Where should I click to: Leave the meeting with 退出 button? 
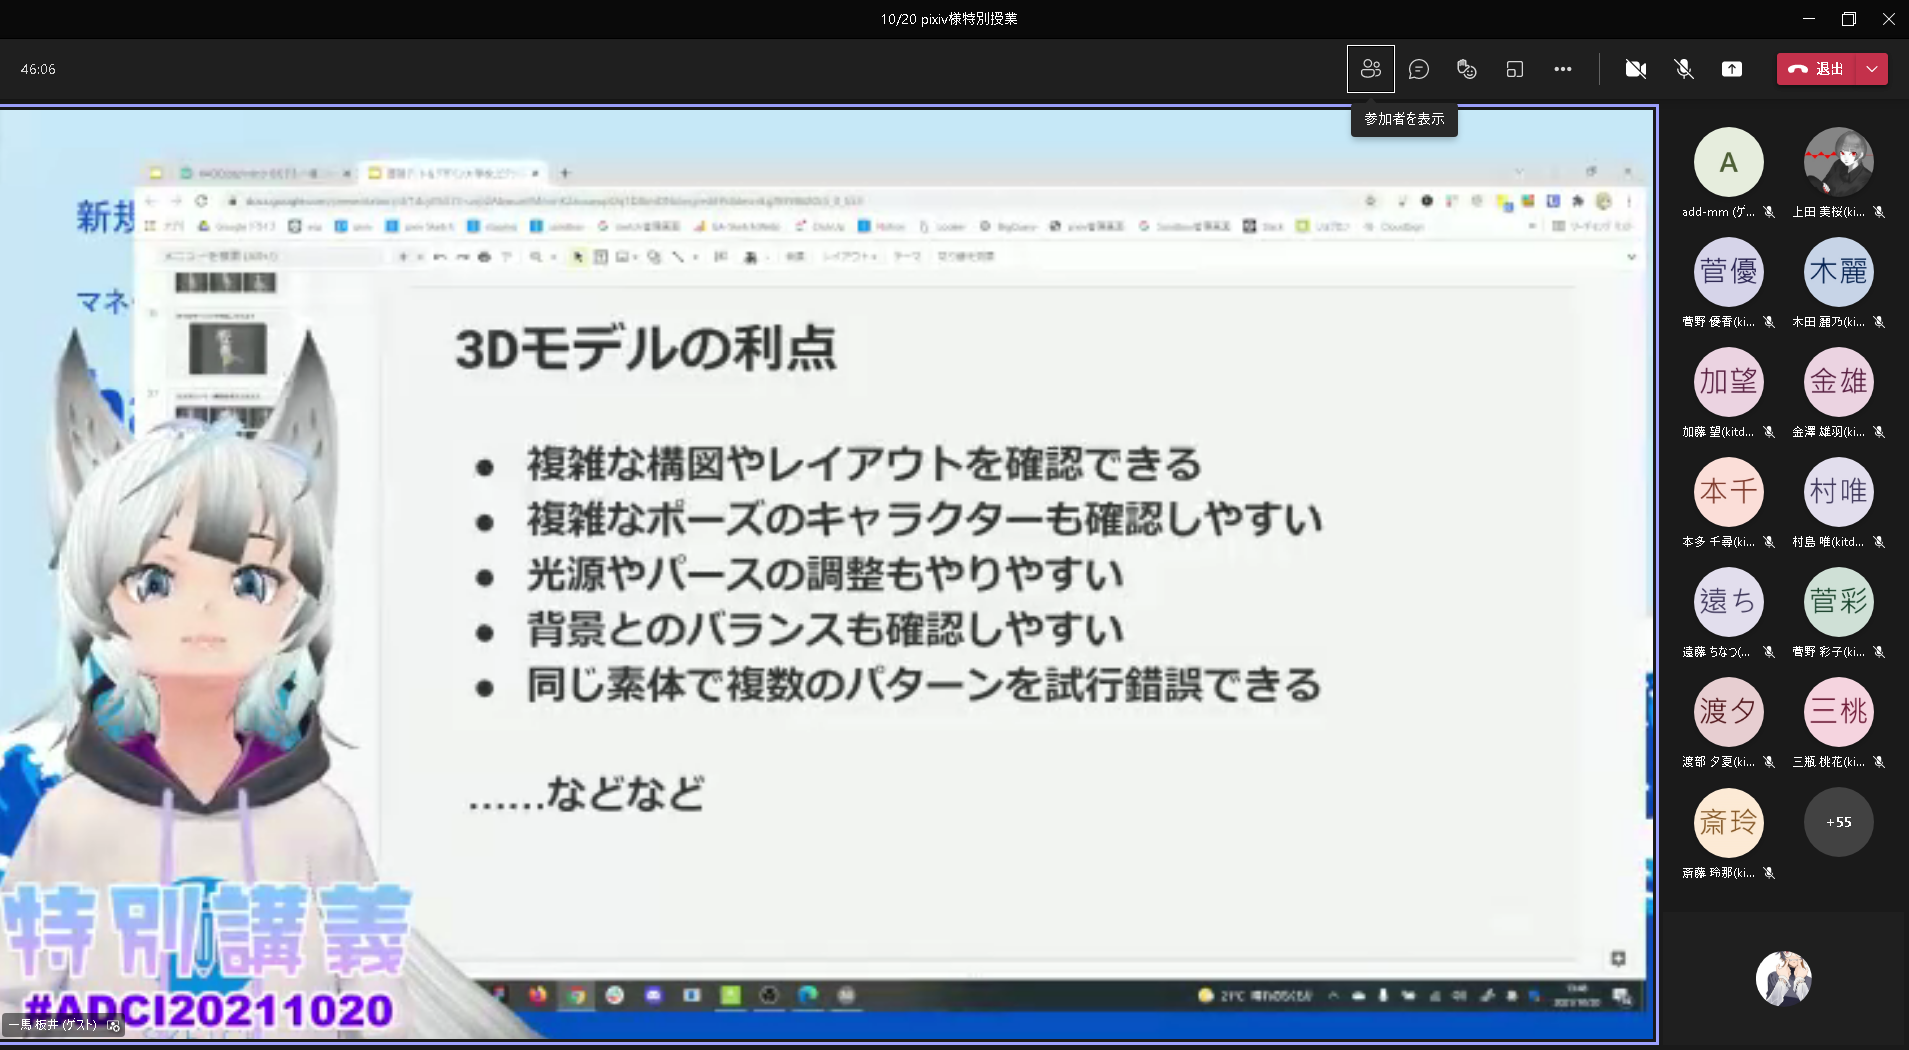point(1817,69)
